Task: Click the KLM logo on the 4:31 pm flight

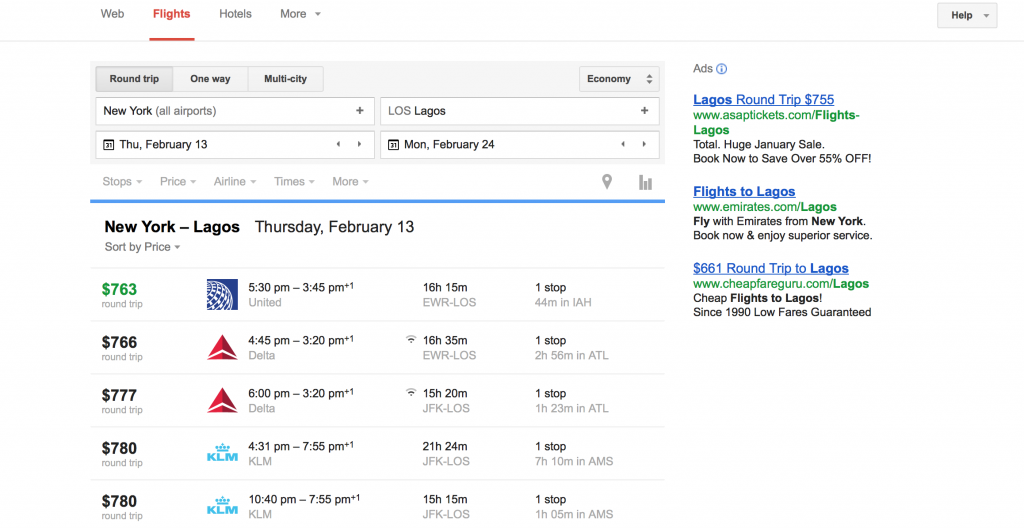Action: coord(222,453)
